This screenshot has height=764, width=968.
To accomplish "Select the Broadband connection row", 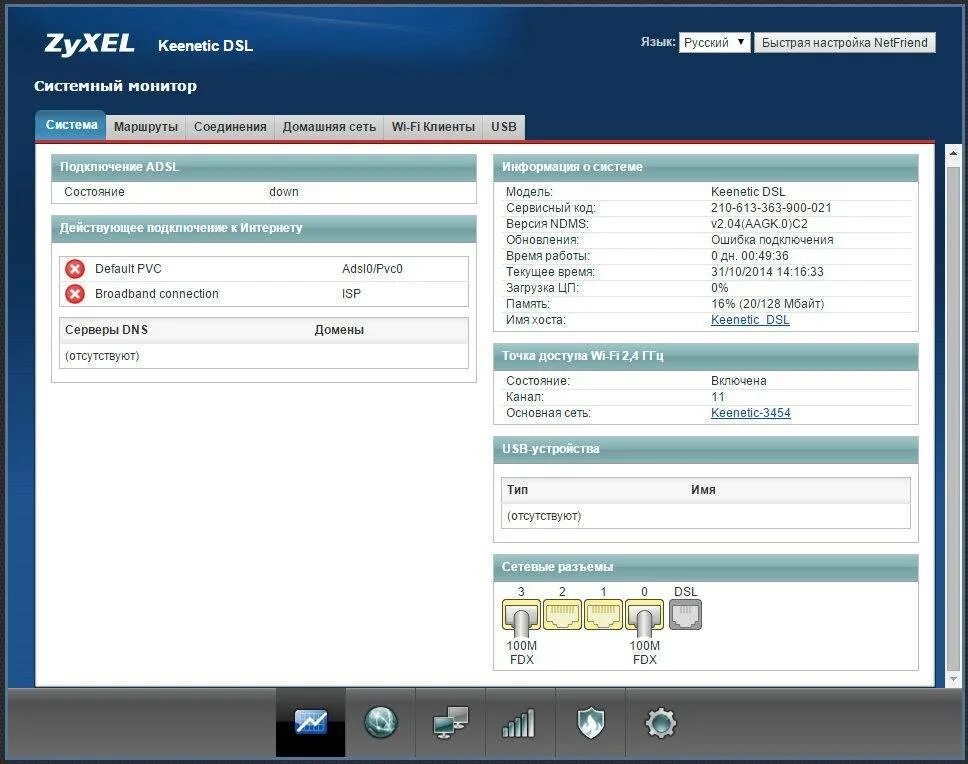I will [x=264, y=294].
